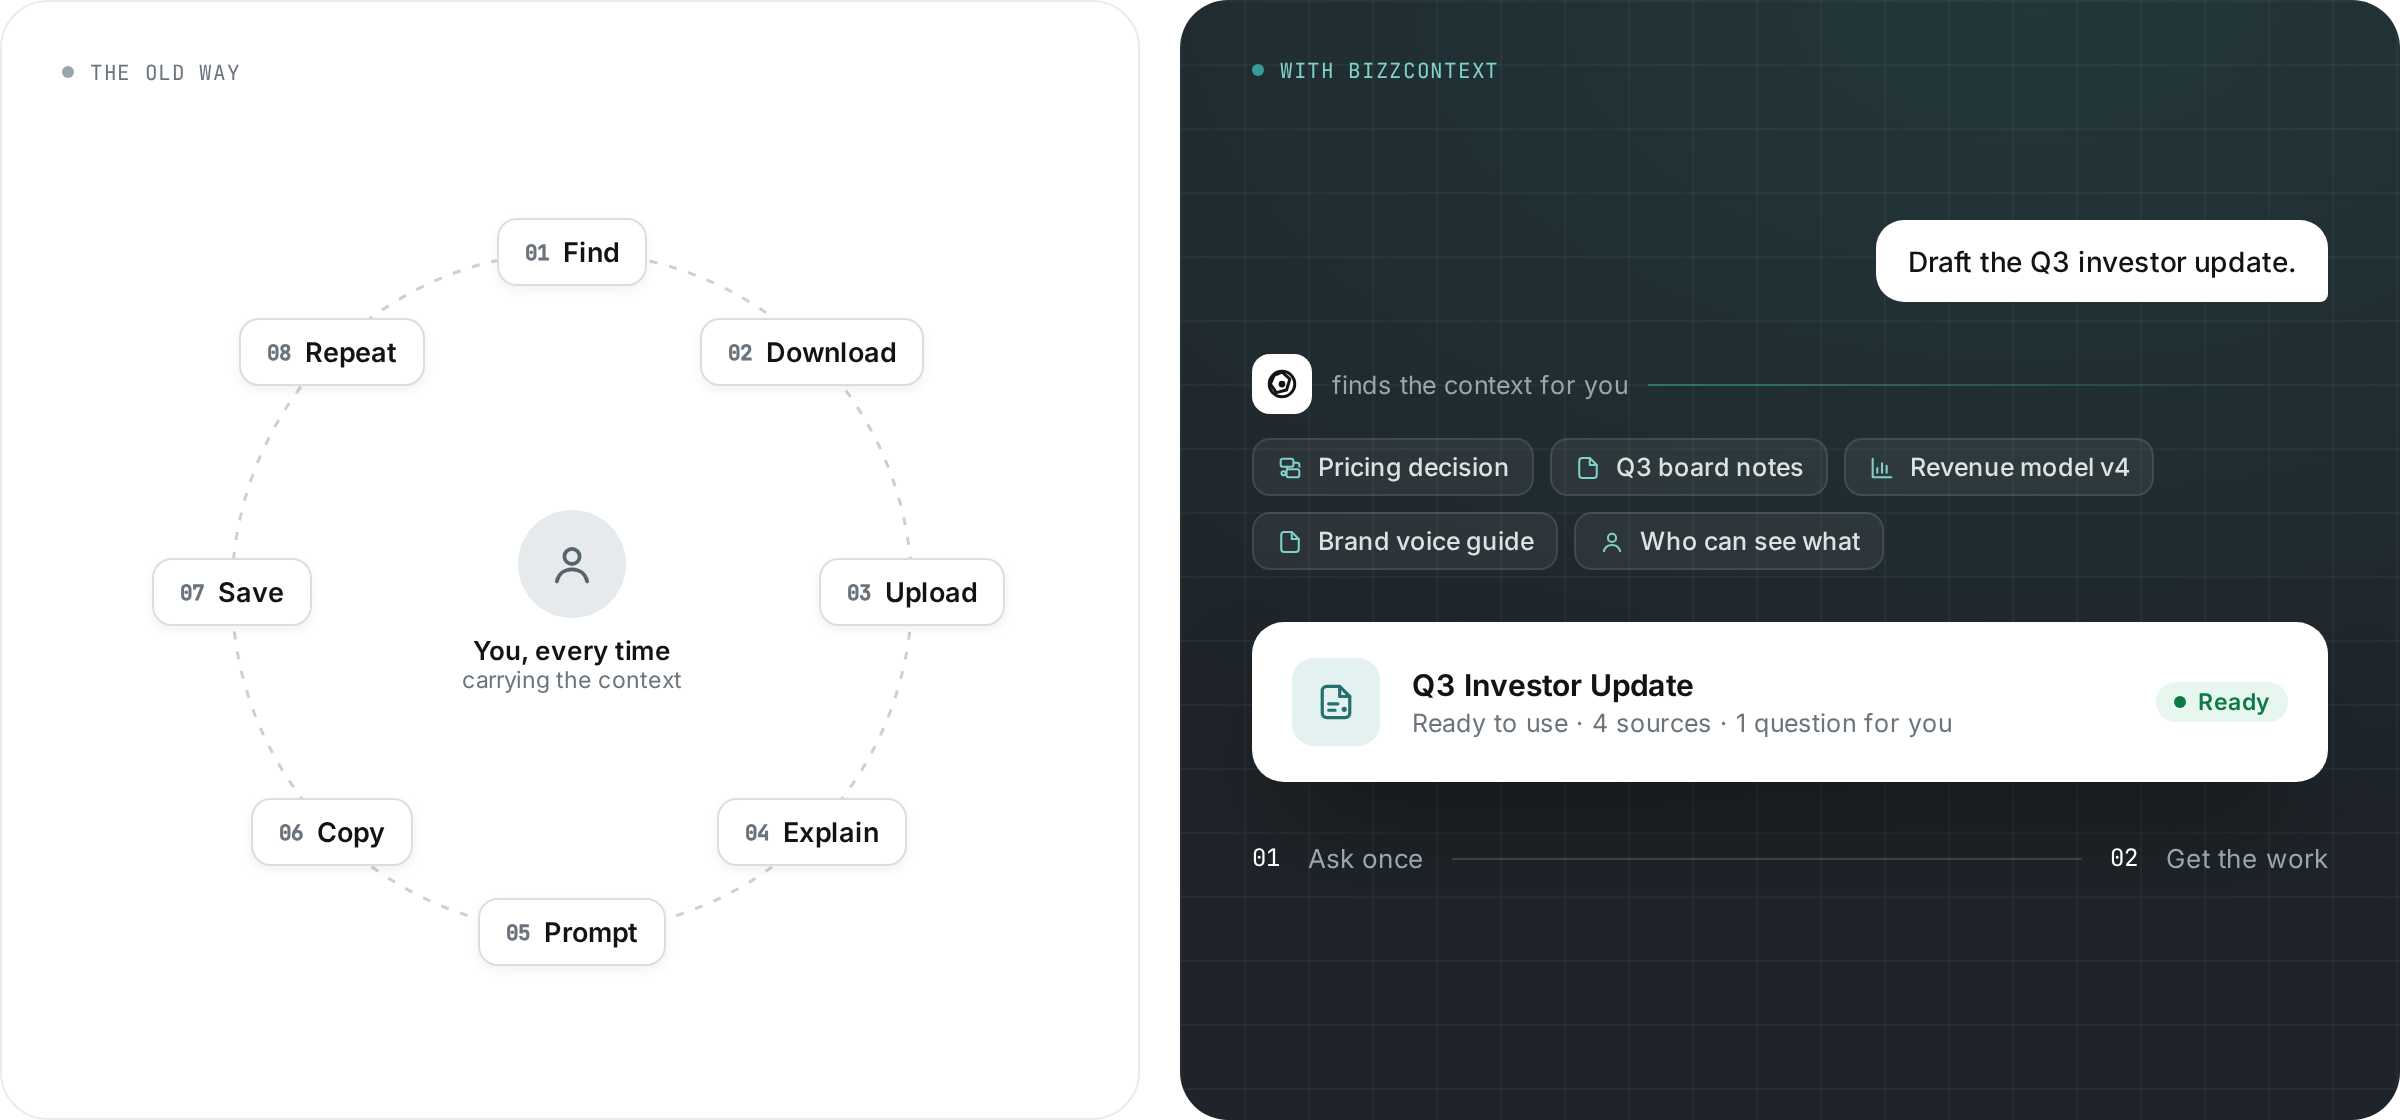Screen dimensions: 2400x1120
Task: Open the Q3 Investor Update card title
Action: click(1552, 685)
